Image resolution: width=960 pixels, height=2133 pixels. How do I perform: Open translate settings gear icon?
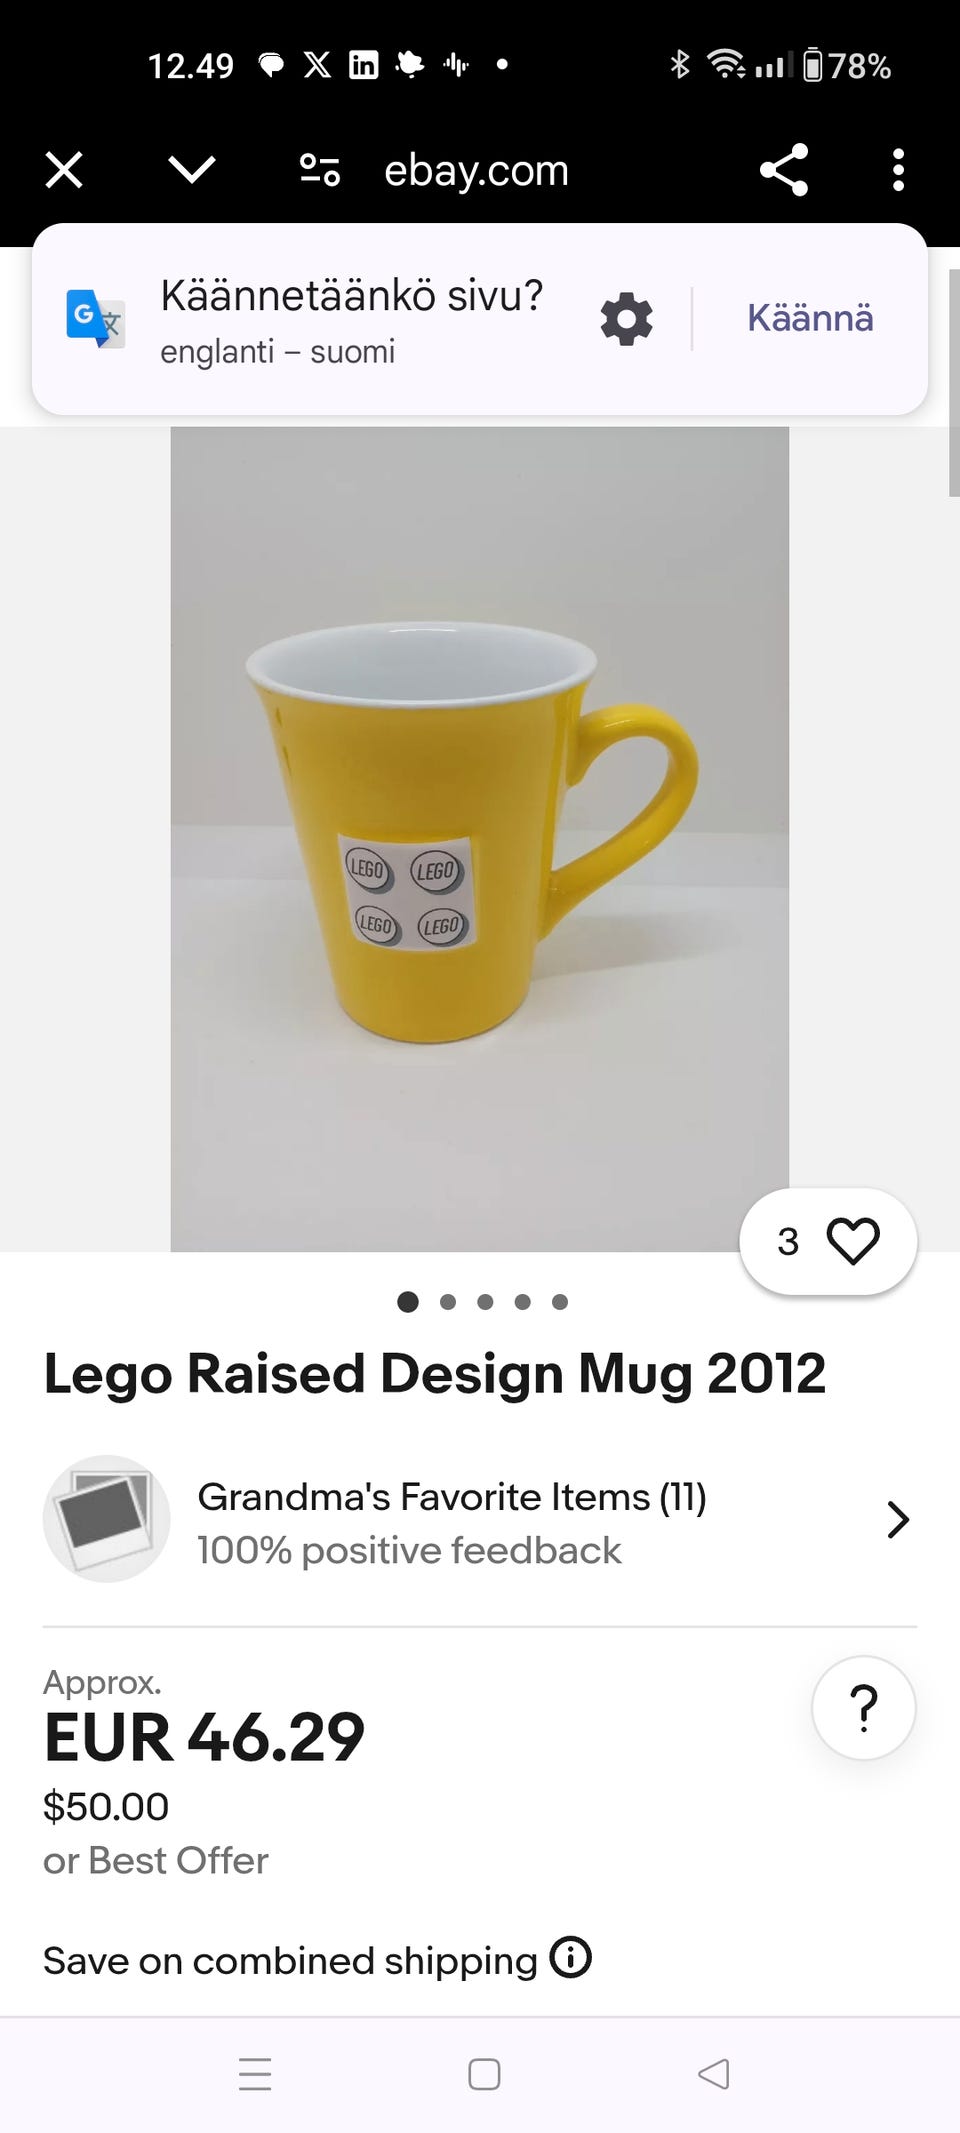click(626, 319)
